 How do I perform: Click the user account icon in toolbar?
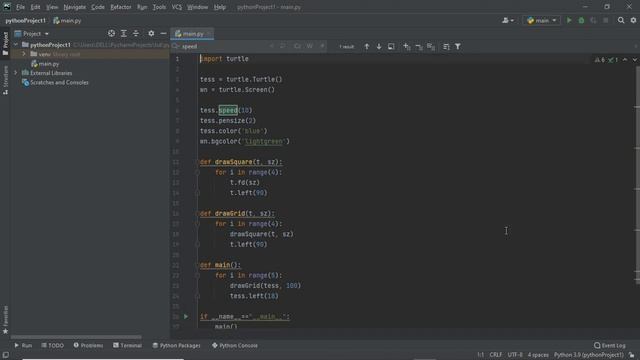(x=508, y=20)
